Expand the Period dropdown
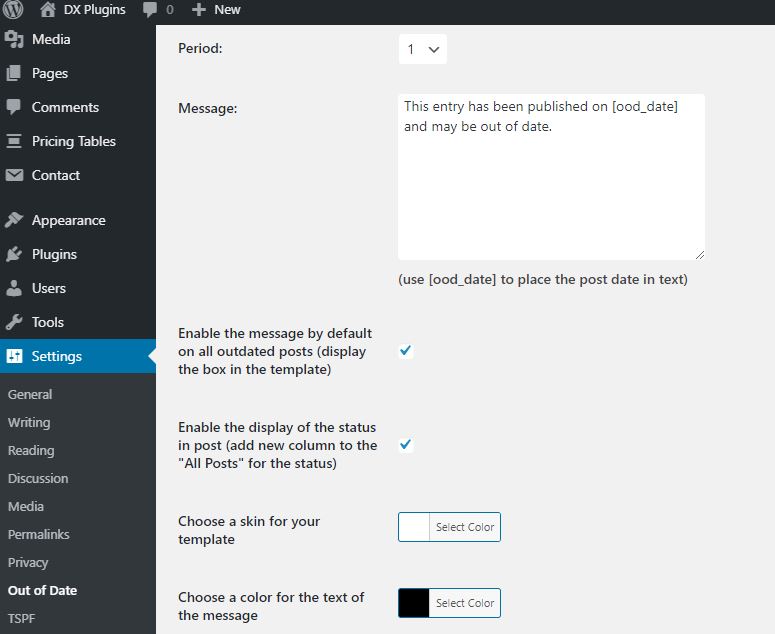This screenshot has height=634, width=775. point(423,49)
